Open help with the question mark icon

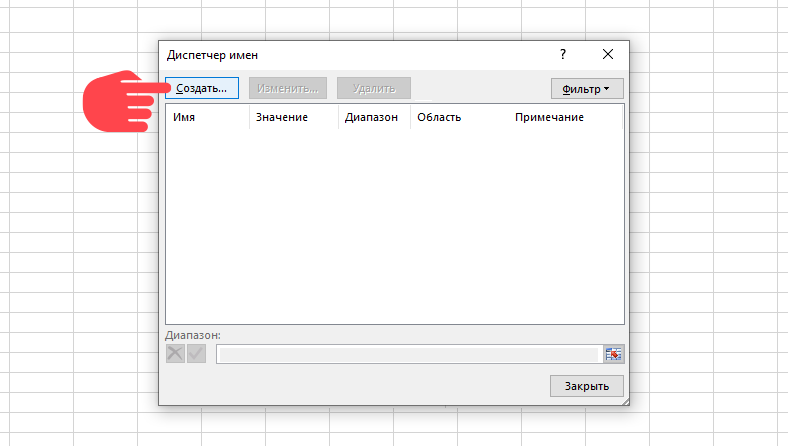[563, 54]
